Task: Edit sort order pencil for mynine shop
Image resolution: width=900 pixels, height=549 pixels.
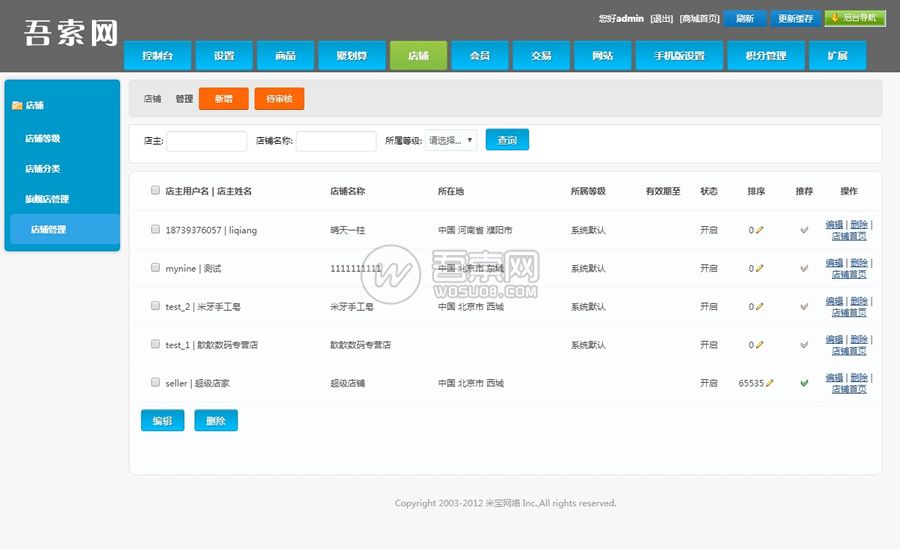Action: pos(760,268)
